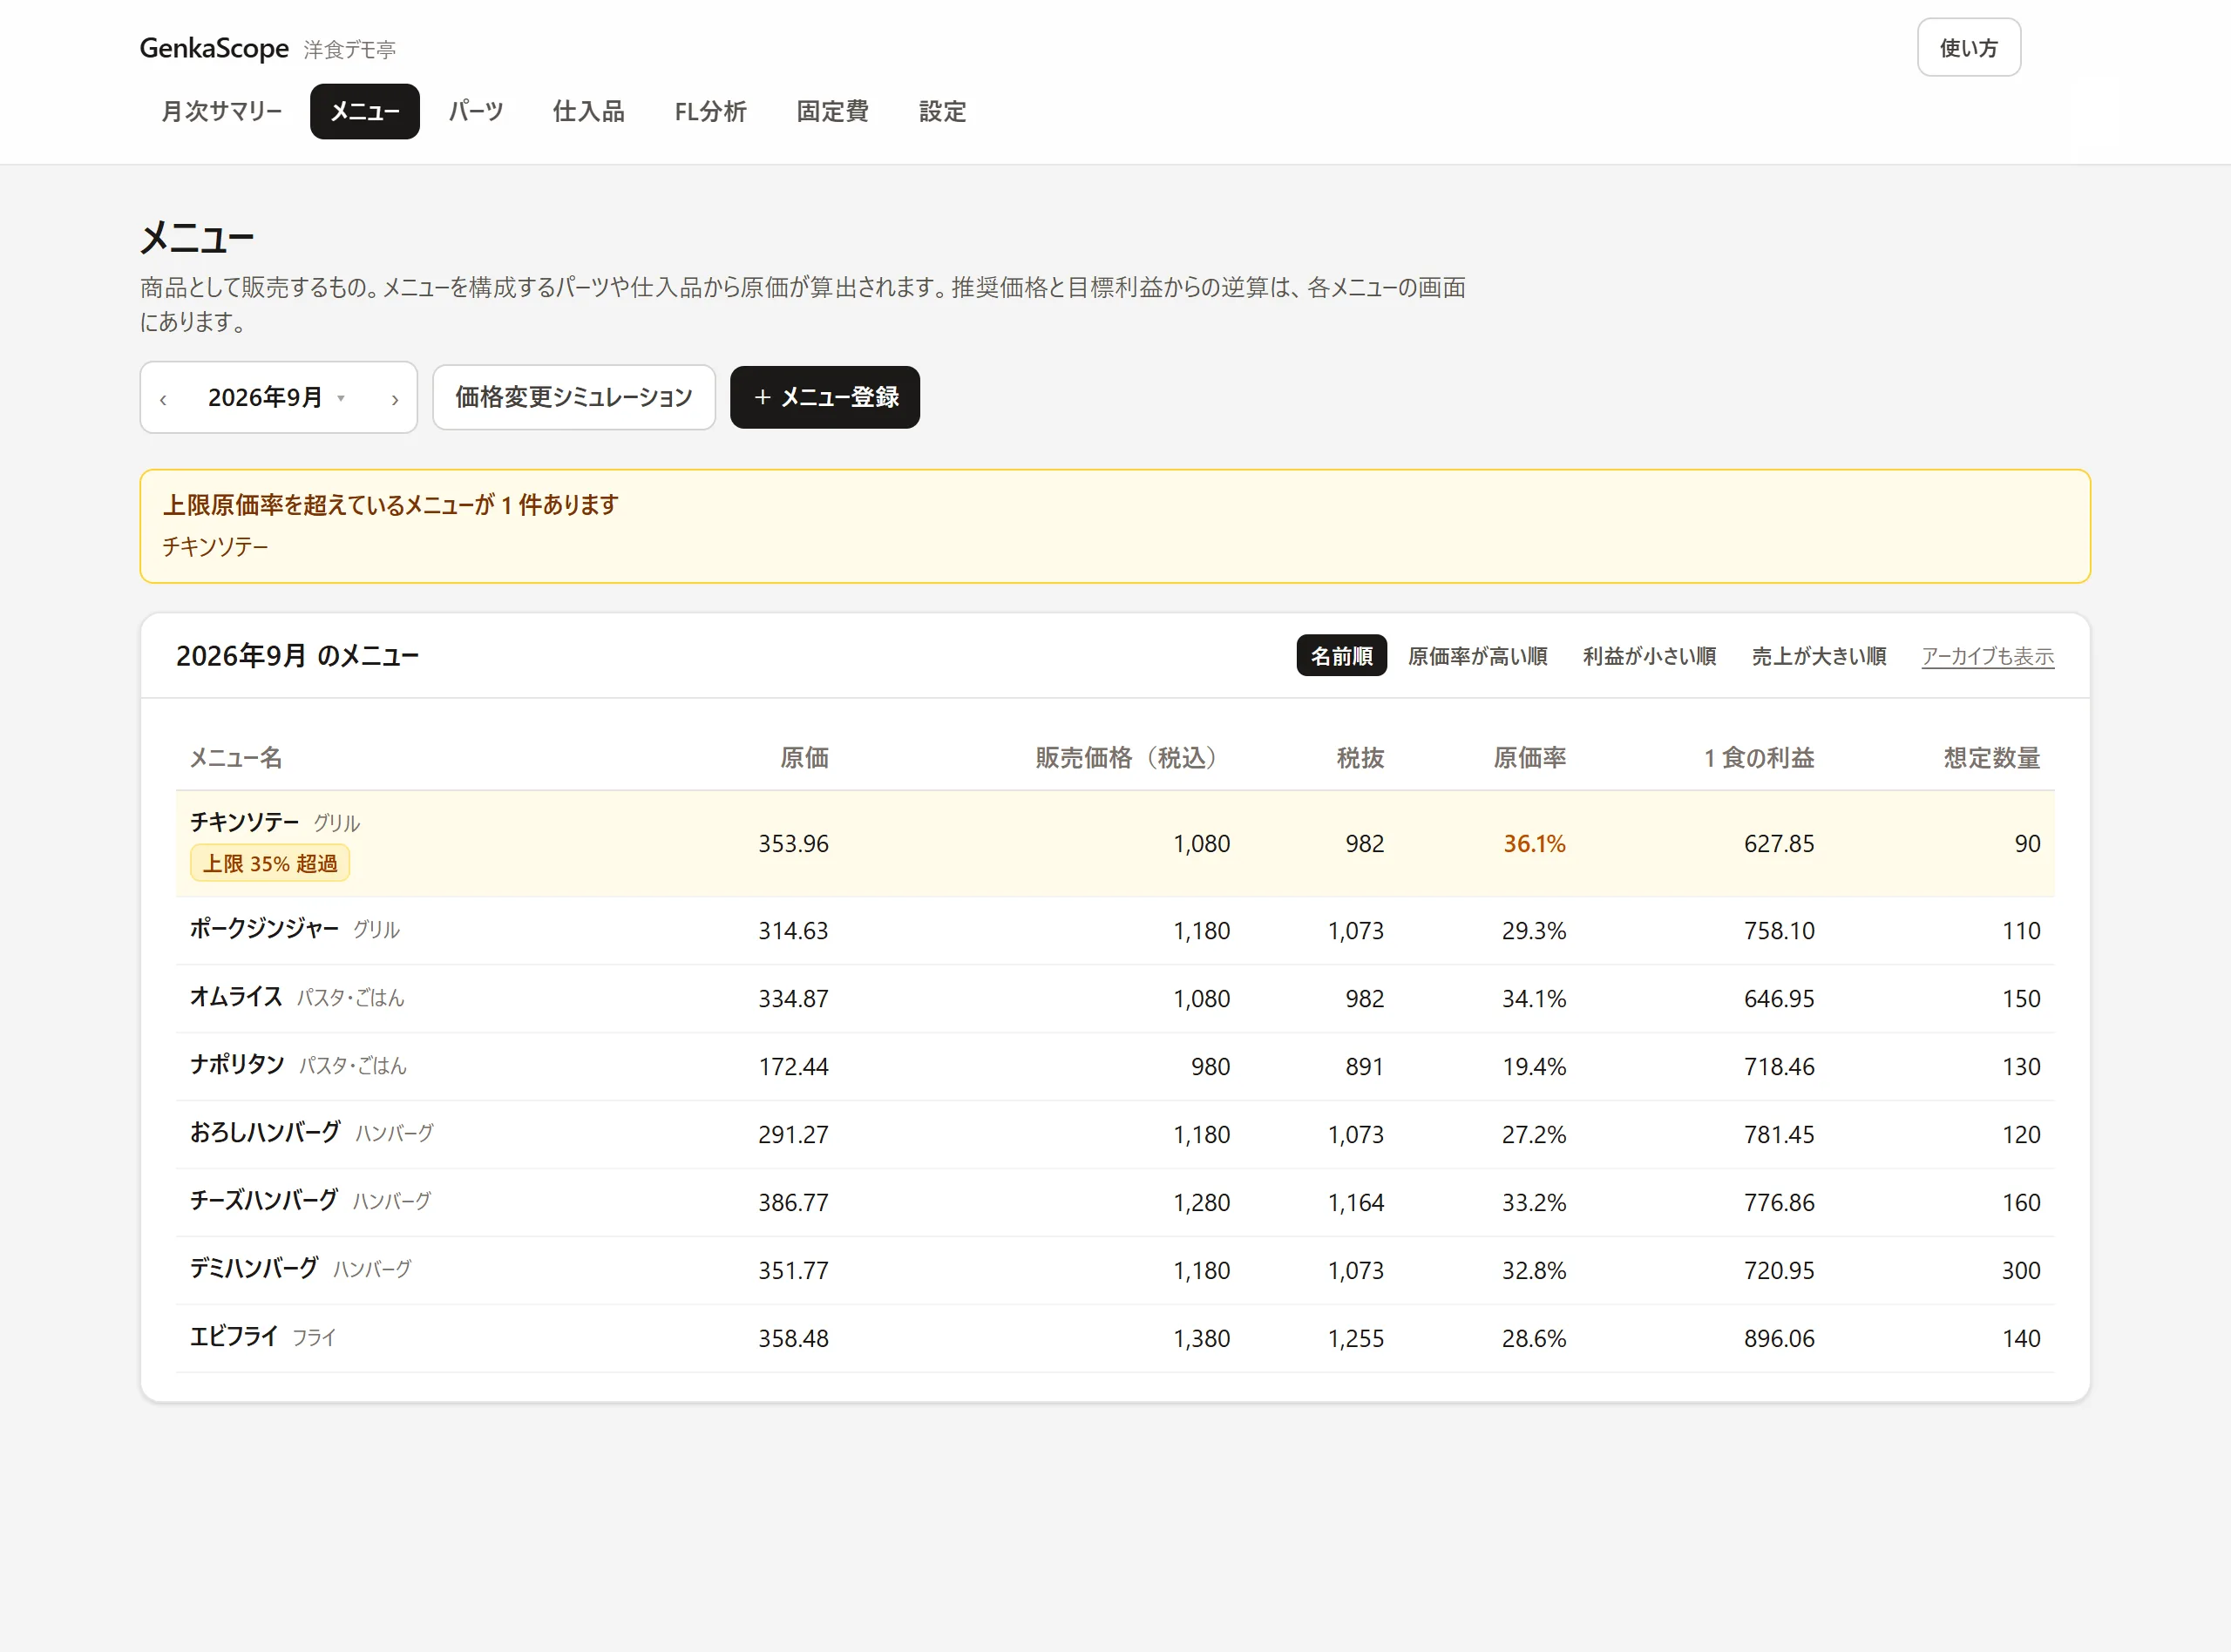Image resolution: width=2231 pixels, height=1652 pixels.
Task: Click quantity 300 in デミハンバーグ row
Action: 2020,1270
